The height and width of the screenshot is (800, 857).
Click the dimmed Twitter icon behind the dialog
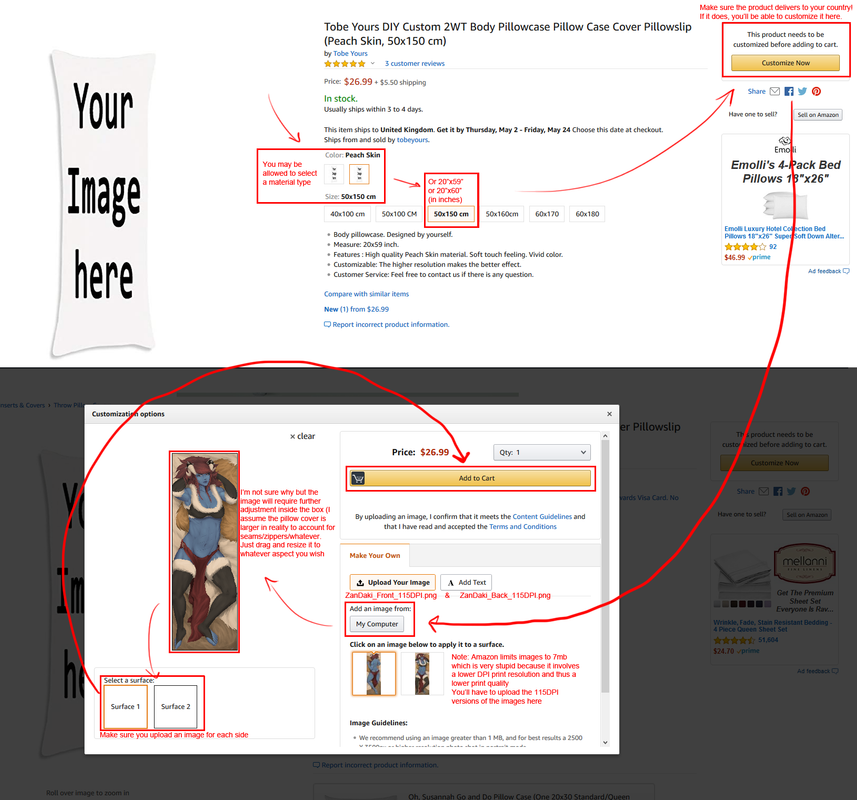791,491
